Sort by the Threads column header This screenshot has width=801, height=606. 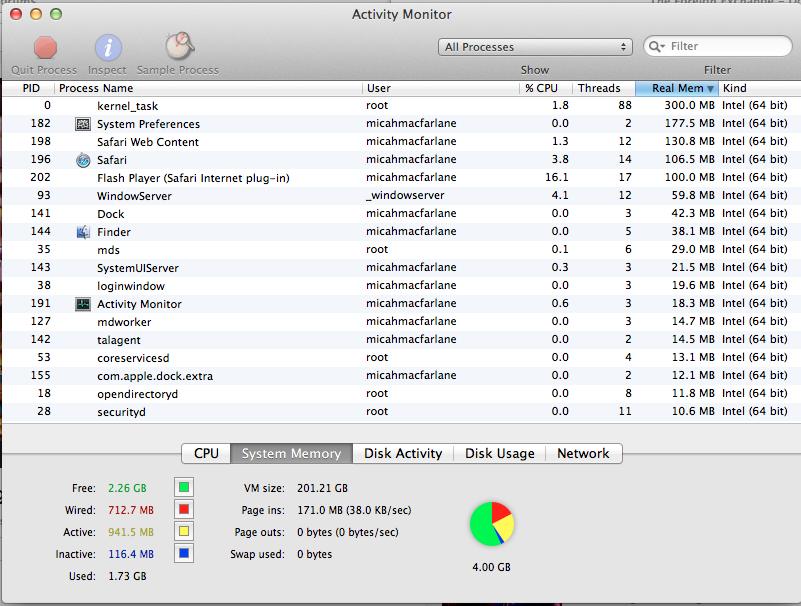click(x=604, y=88)
